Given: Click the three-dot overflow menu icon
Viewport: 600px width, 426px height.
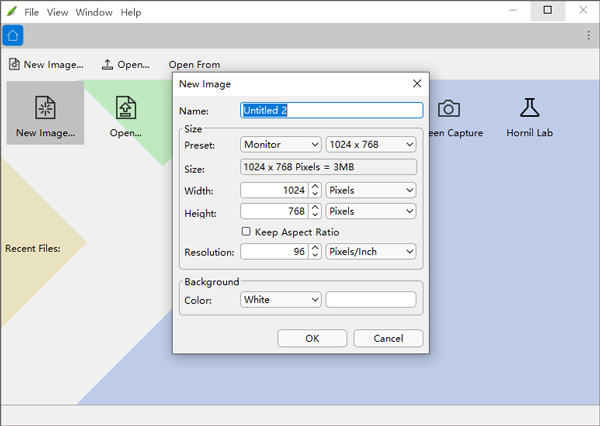Looking at the screenshot, I should (588, 36).
